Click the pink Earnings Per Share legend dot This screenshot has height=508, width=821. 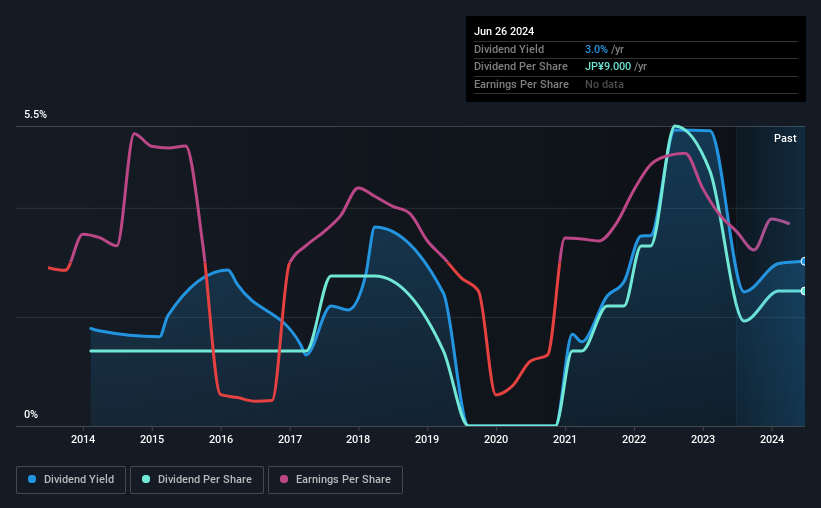tap(284, 479)
